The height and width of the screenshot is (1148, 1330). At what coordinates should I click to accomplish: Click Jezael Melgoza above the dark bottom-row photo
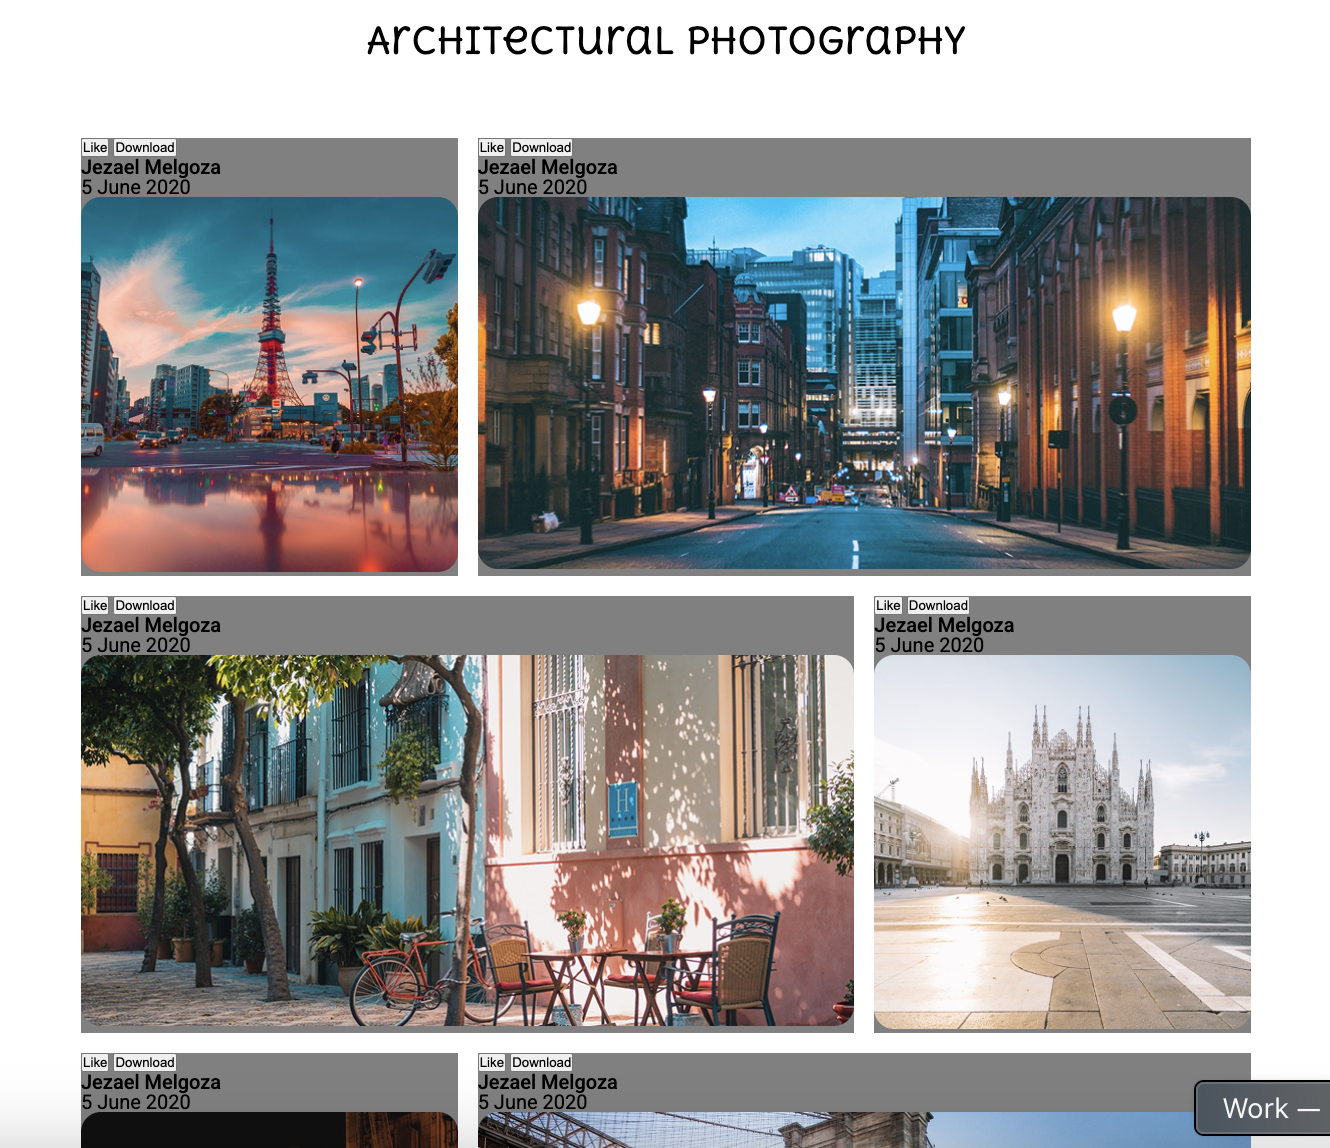click(x=151, y=1082)
